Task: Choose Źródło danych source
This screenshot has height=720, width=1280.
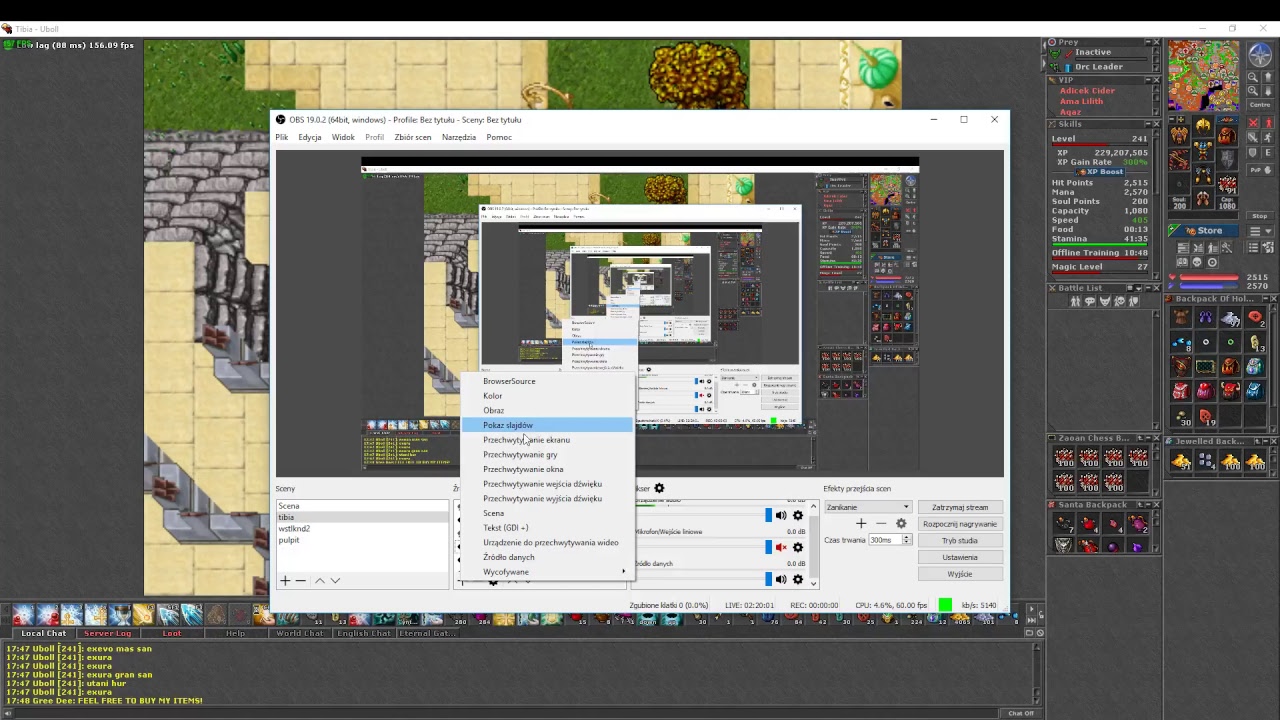Action: [547, 557]
